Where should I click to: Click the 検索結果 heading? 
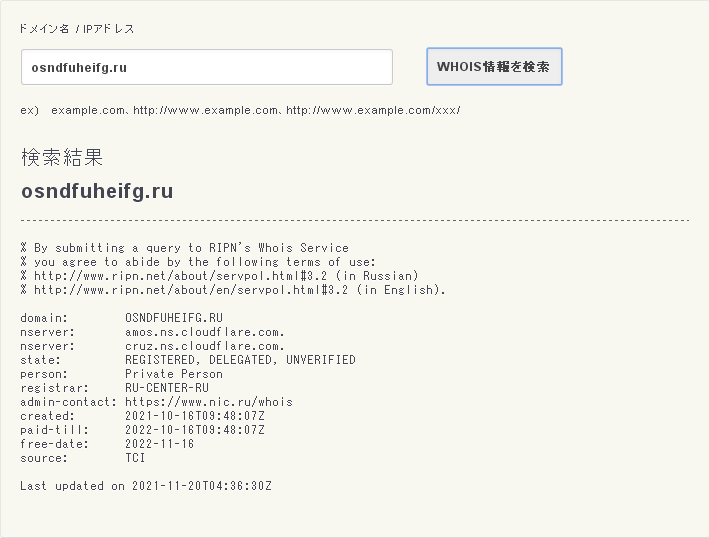(x=62, y=158)
